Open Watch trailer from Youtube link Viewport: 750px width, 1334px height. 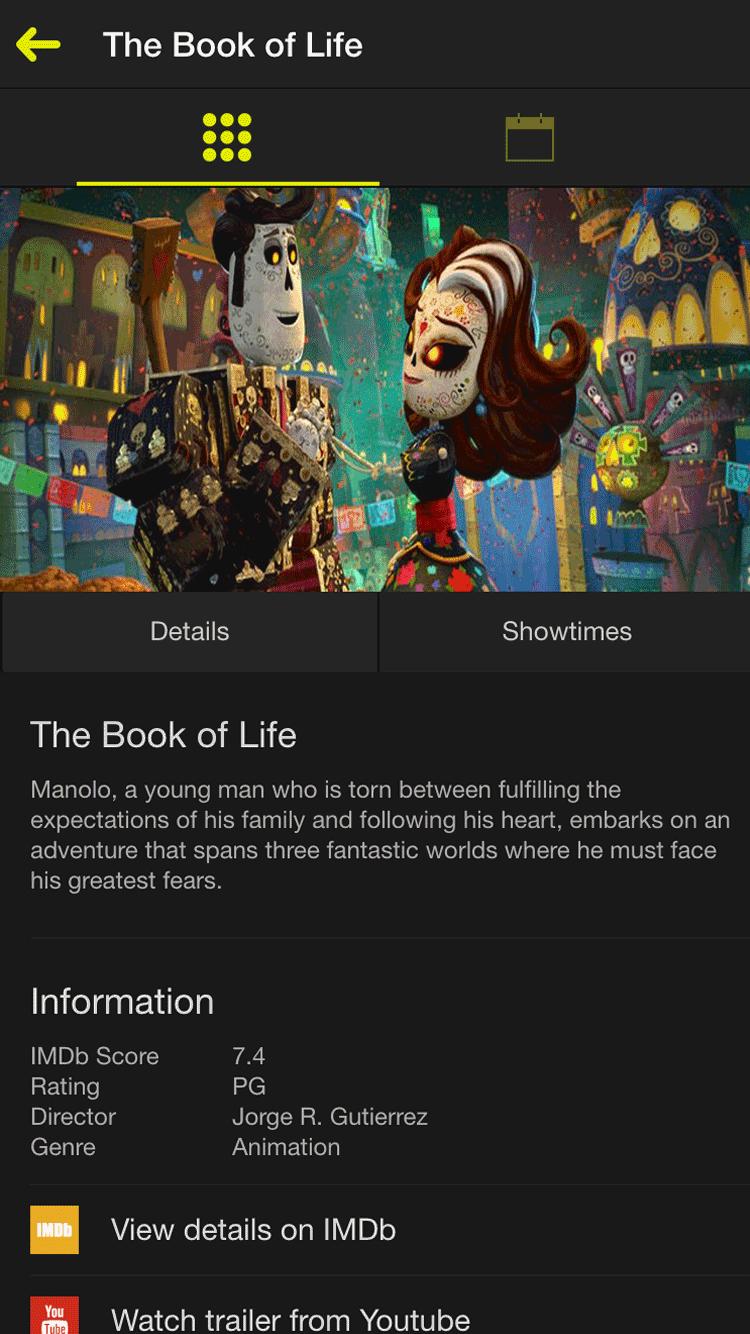[290, 1319]
